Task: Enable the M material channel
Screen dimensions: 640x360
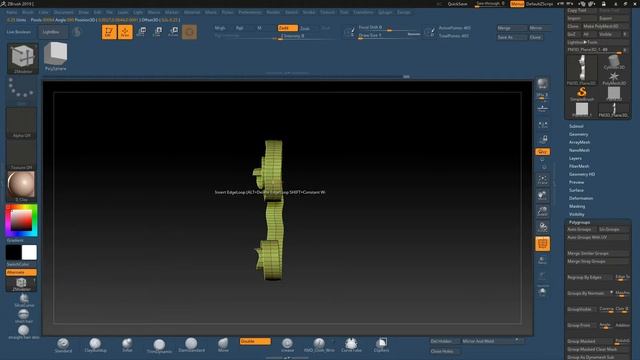Action: coord(260,28)
